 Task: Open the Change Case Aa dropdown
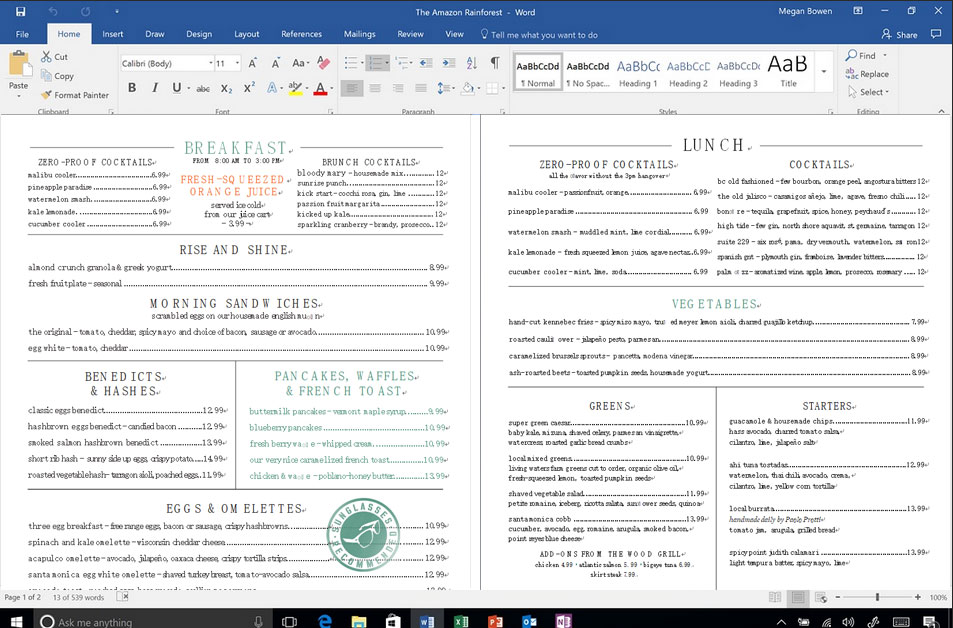pos(300,63)
